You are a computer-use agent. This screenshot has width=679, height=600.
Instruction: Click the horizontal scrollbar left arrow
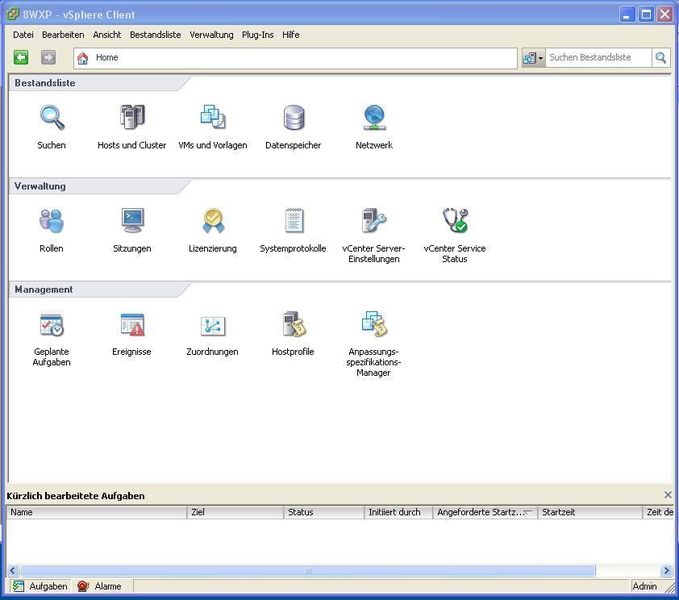coord(13,571)
